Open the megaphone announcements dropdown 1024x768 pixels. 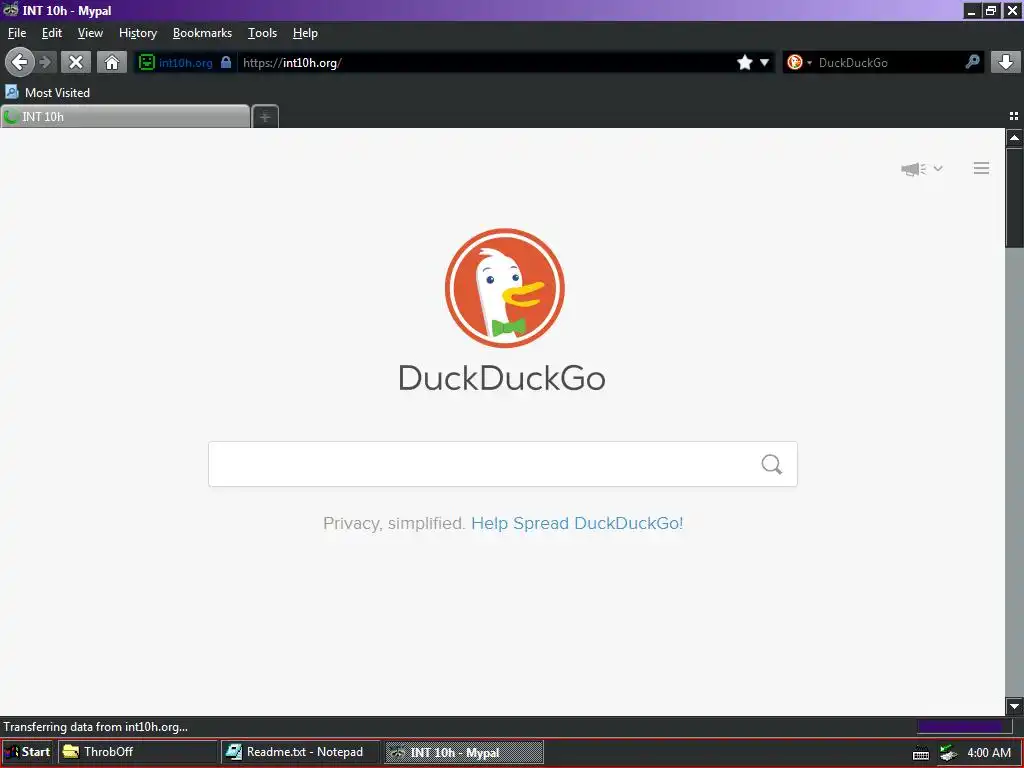click(921, 169)
